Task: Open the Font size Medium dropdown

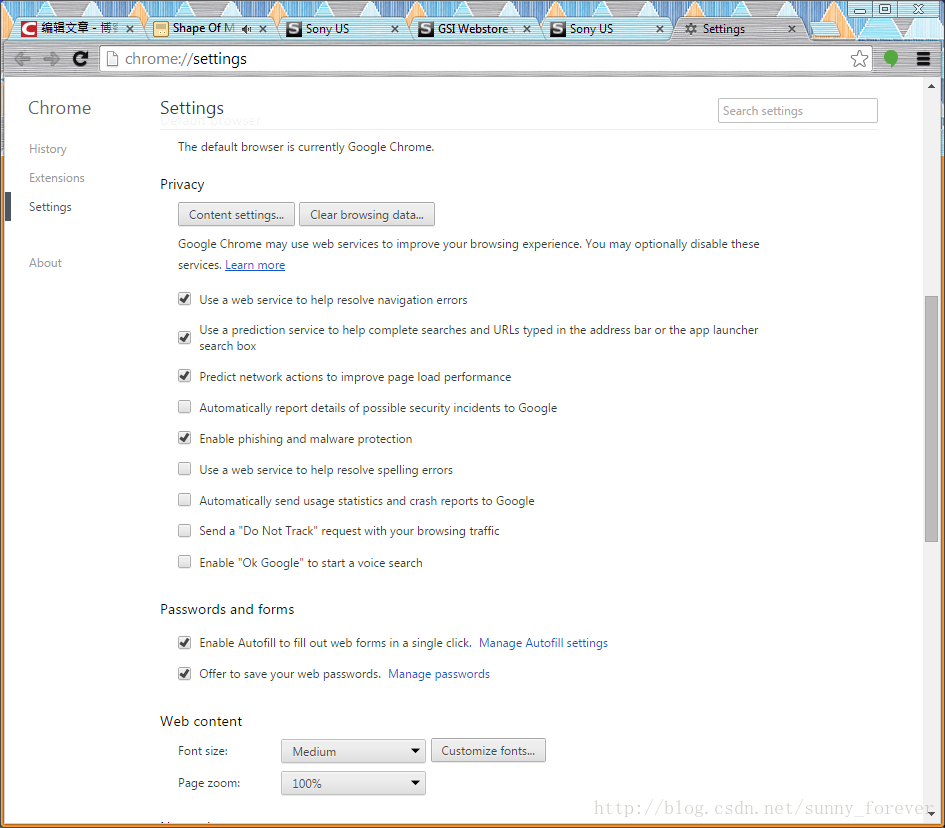Action: [x=353, y=751]
